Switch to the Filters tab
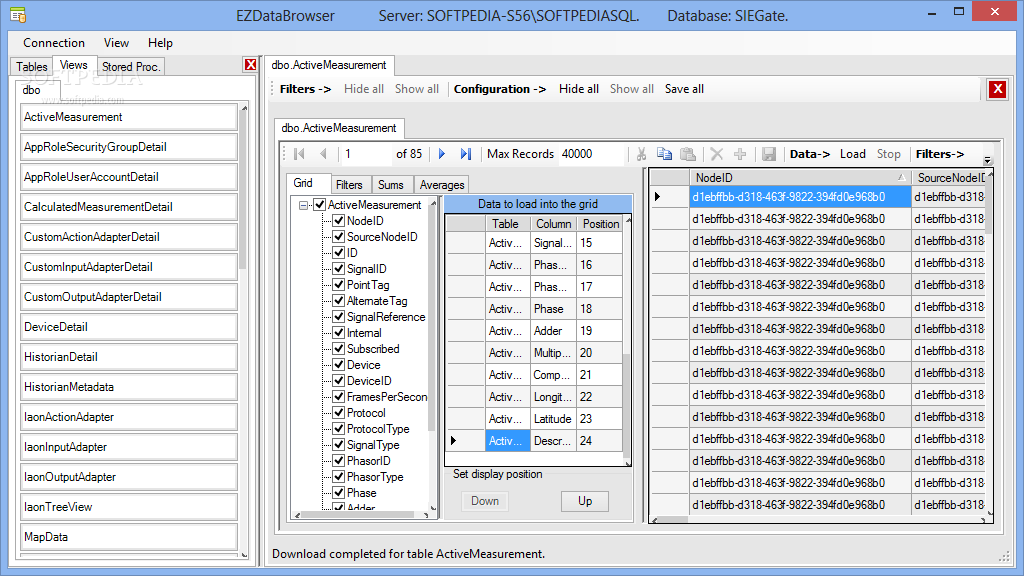This screenshot has width=1024, height=576. coord(349,185)
